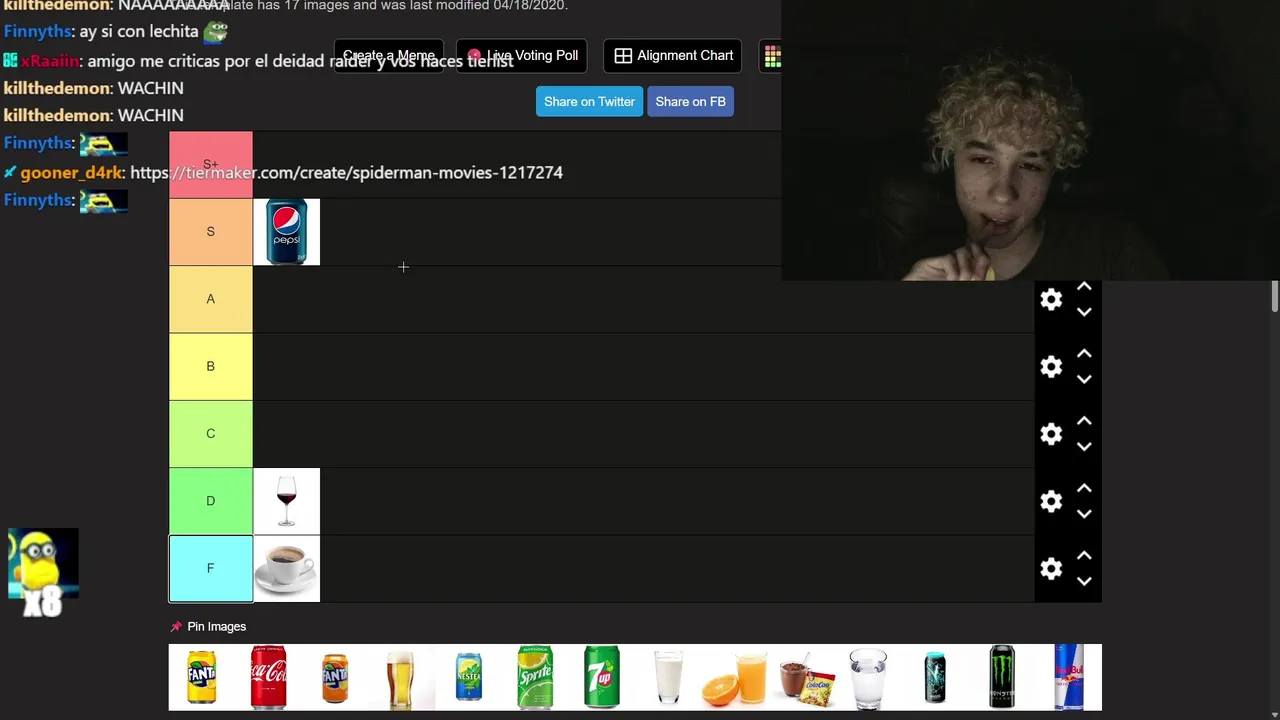Open the tiermaker spiderman-movies chat link
1280x720 pixels.
(x=346, y=173)
